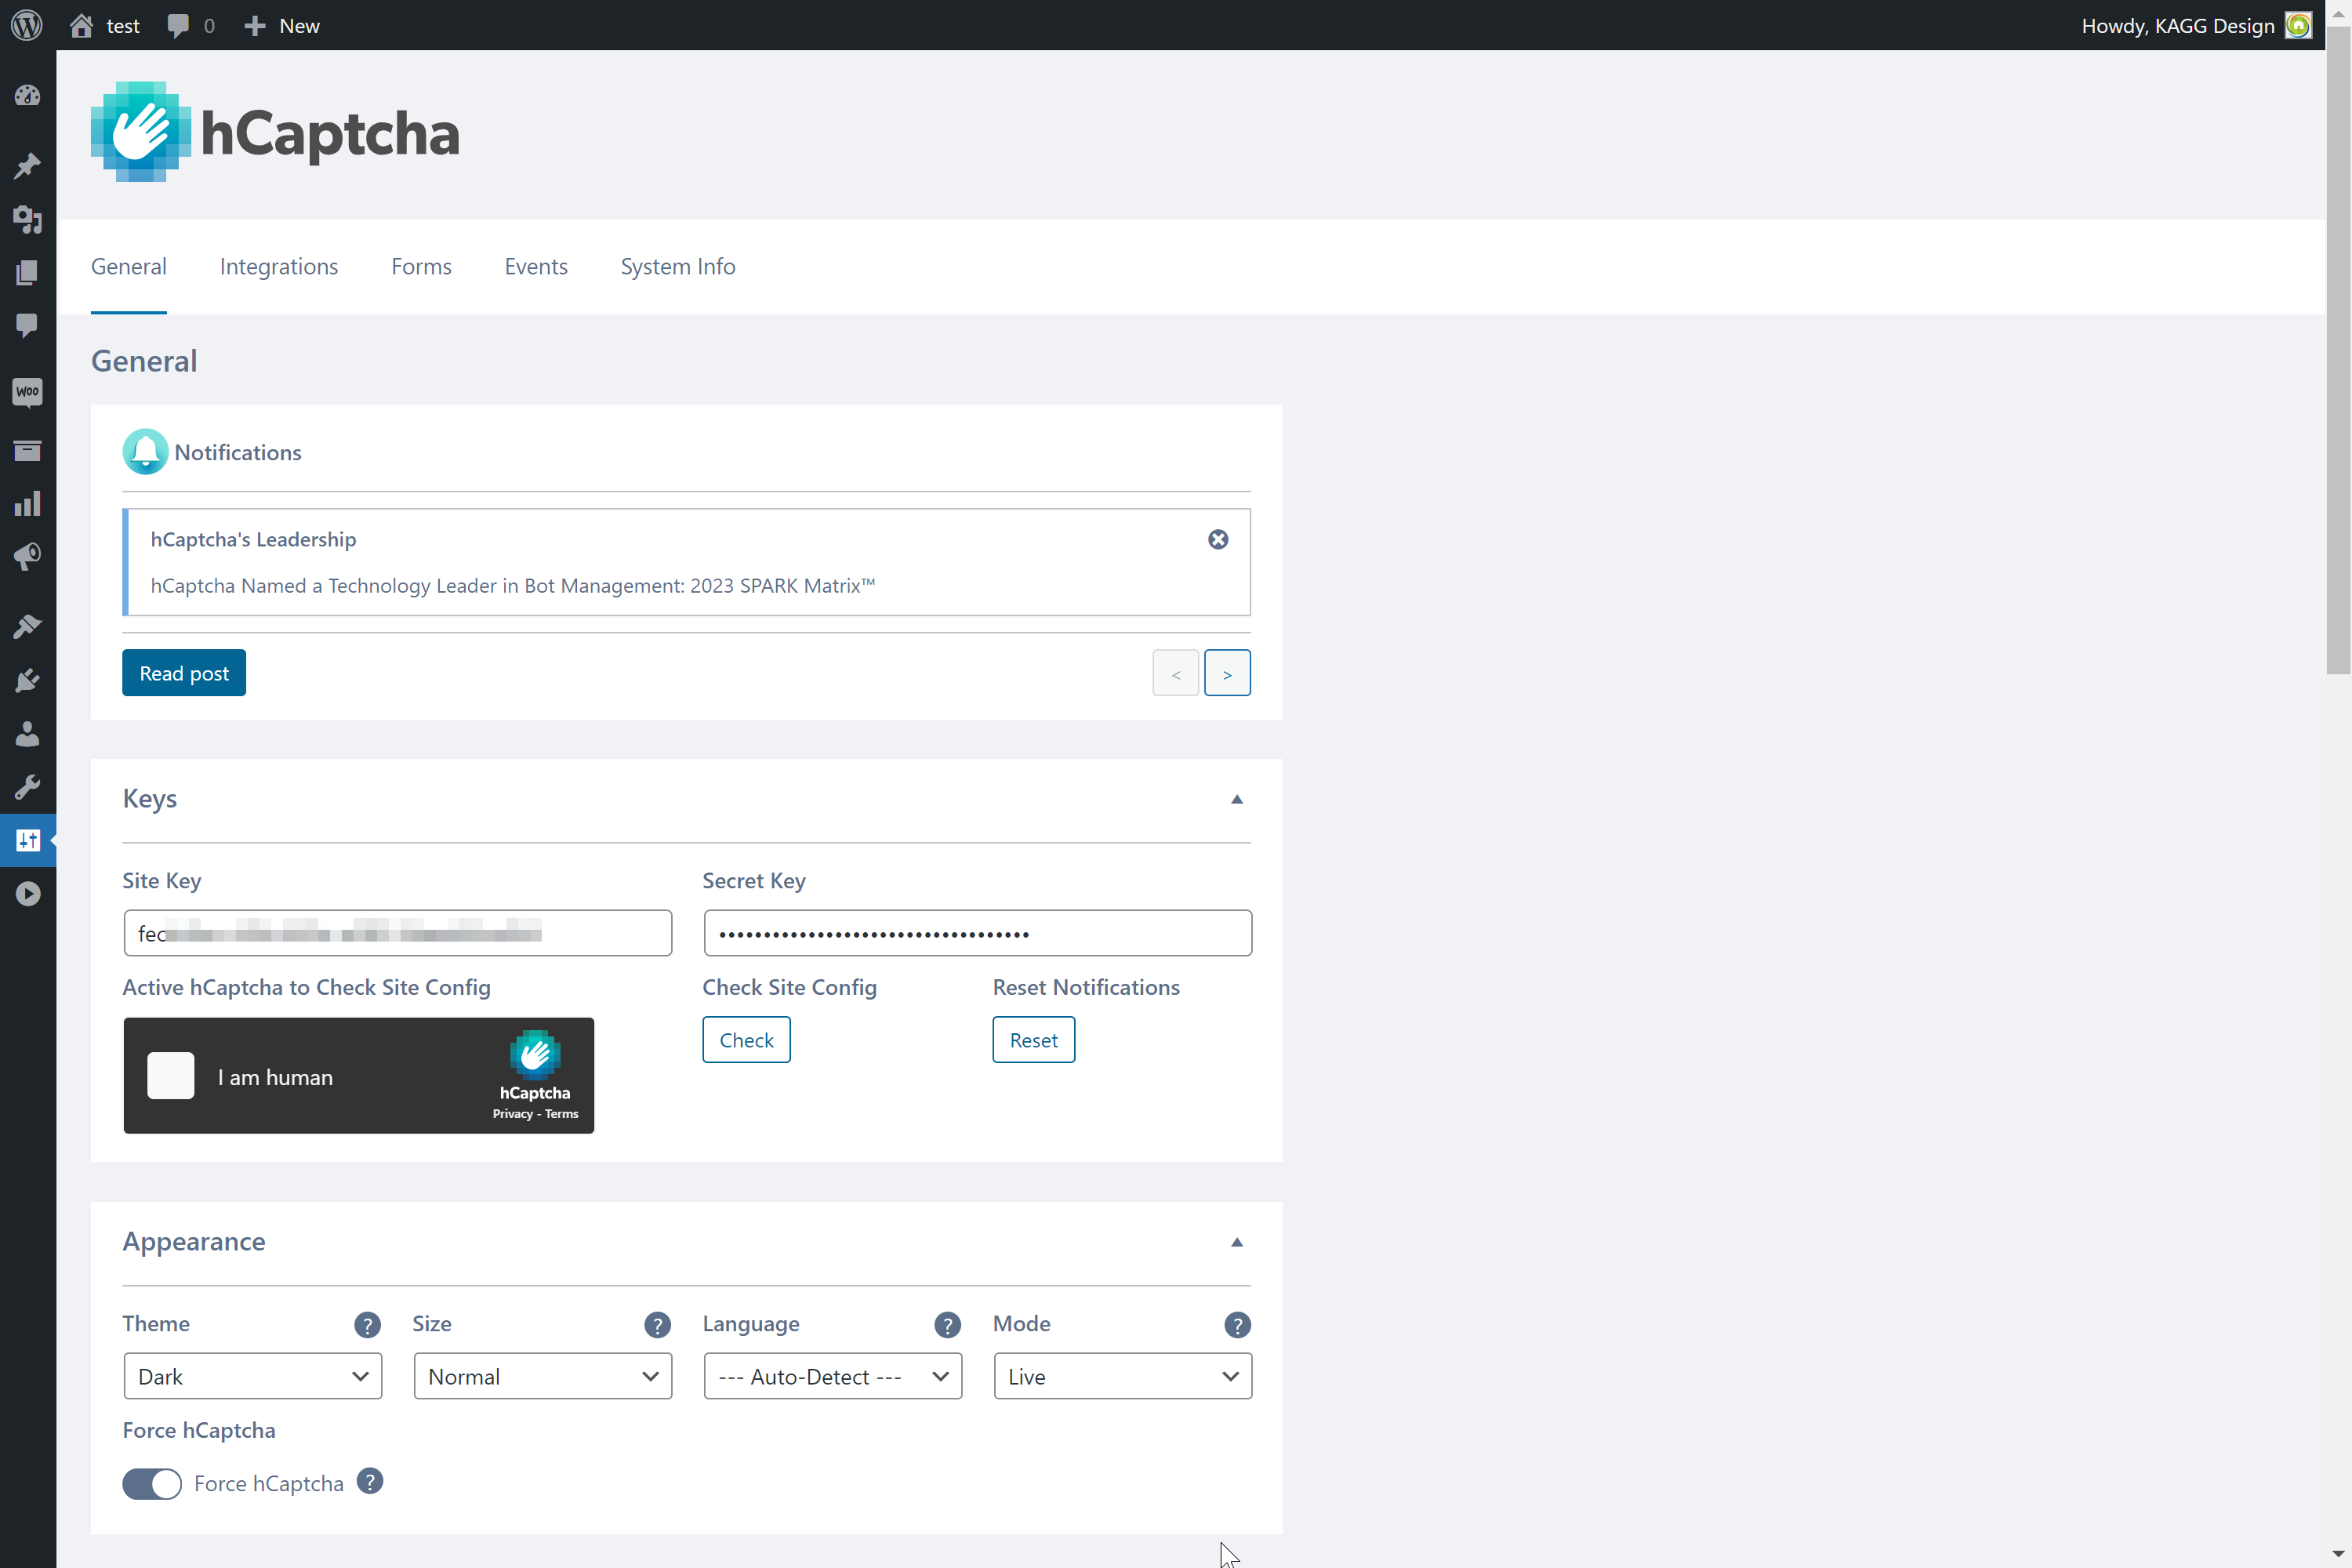This screenshot has height=1568, width=2352.
Task: Check the I am human checkbox
Action: 171,1076
